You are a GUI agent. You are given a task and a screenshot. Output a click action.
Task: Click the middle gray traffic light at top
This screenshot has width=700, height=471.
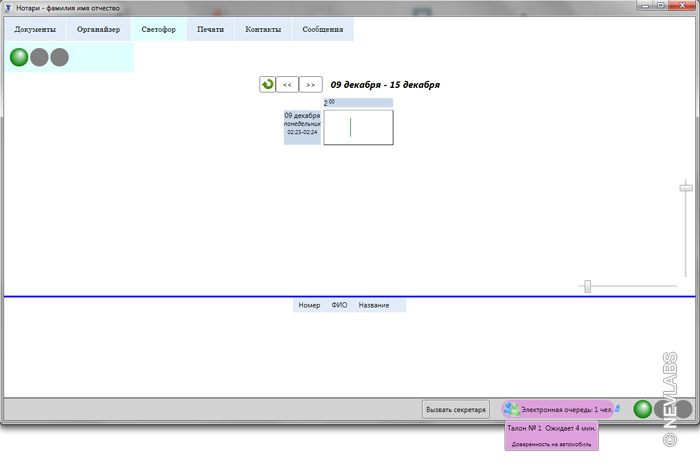[x=39, y=57]
